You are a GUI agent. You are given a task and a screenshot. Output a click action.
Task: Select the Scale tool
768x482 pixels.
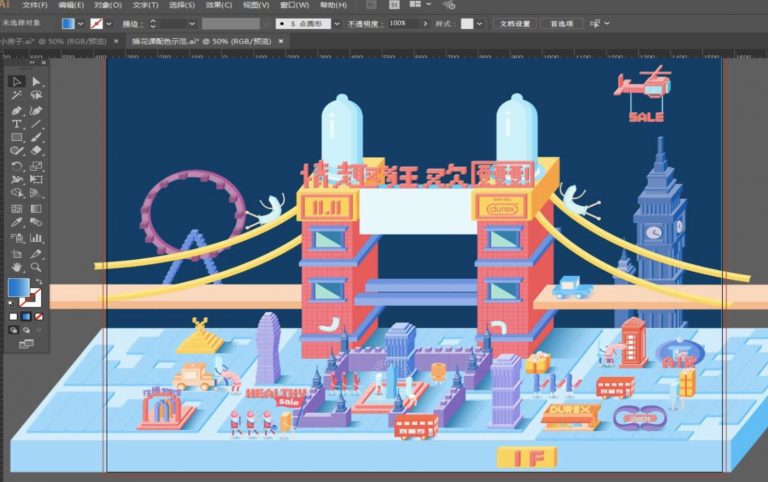click(36, 166)
